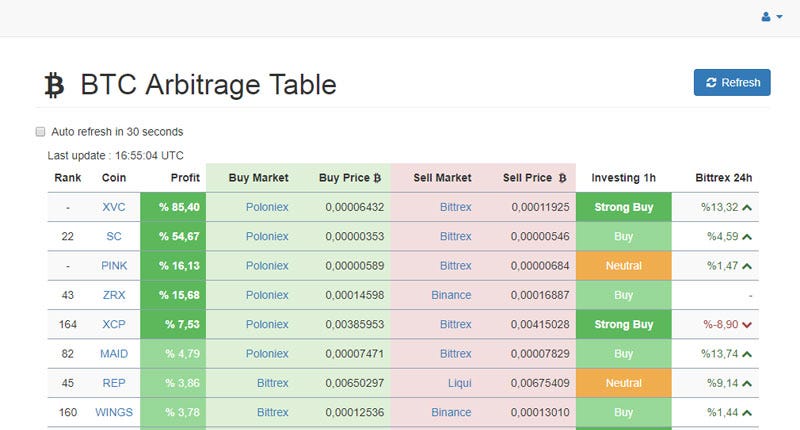Click the up arrow beside %4,59
800x430 pixels.
pyautogui.click(x=747, y=237)
